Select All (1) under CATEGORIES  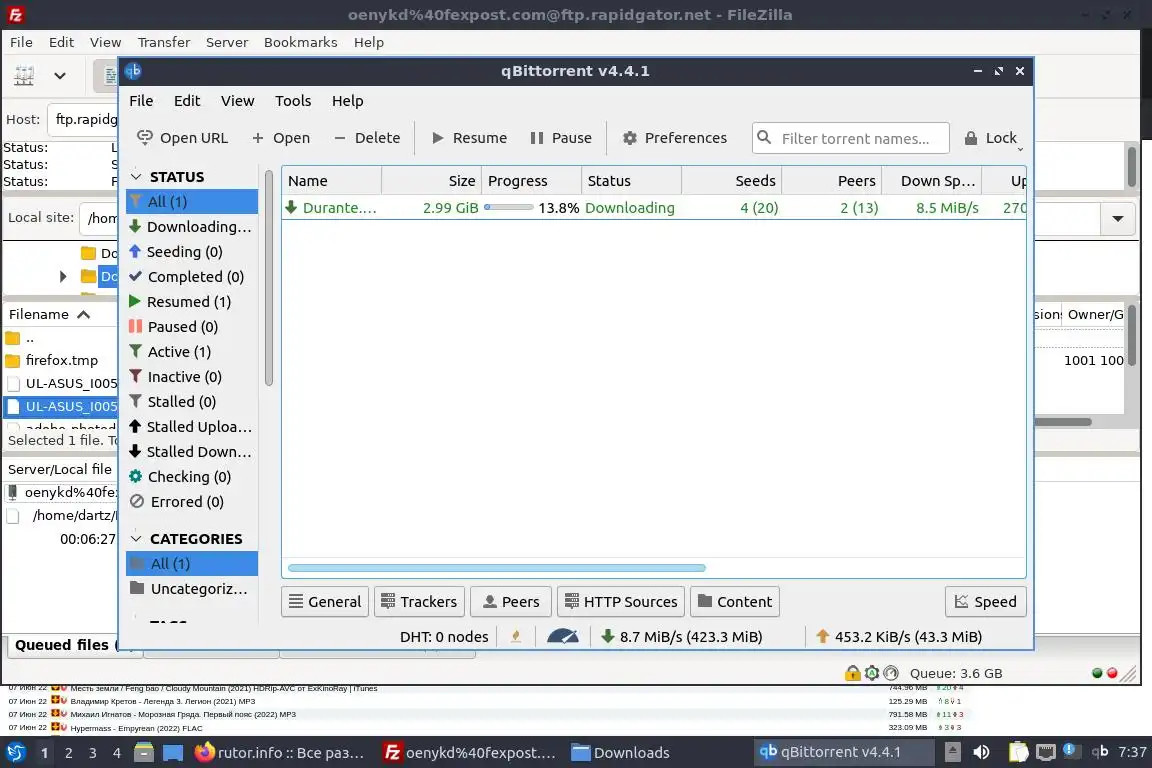click(x=192, y=564)
